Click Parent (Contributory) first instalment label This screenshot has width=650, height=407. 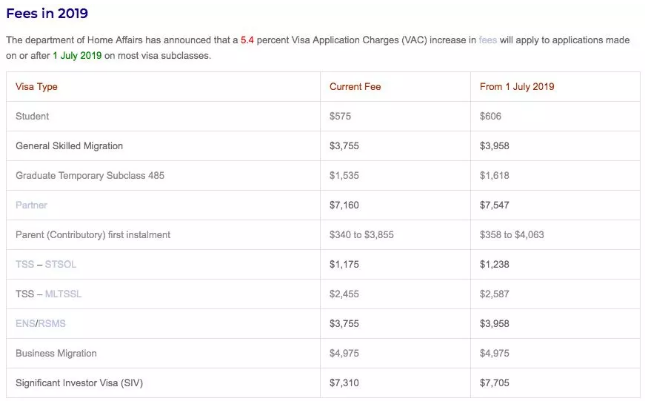pos(93,235)
